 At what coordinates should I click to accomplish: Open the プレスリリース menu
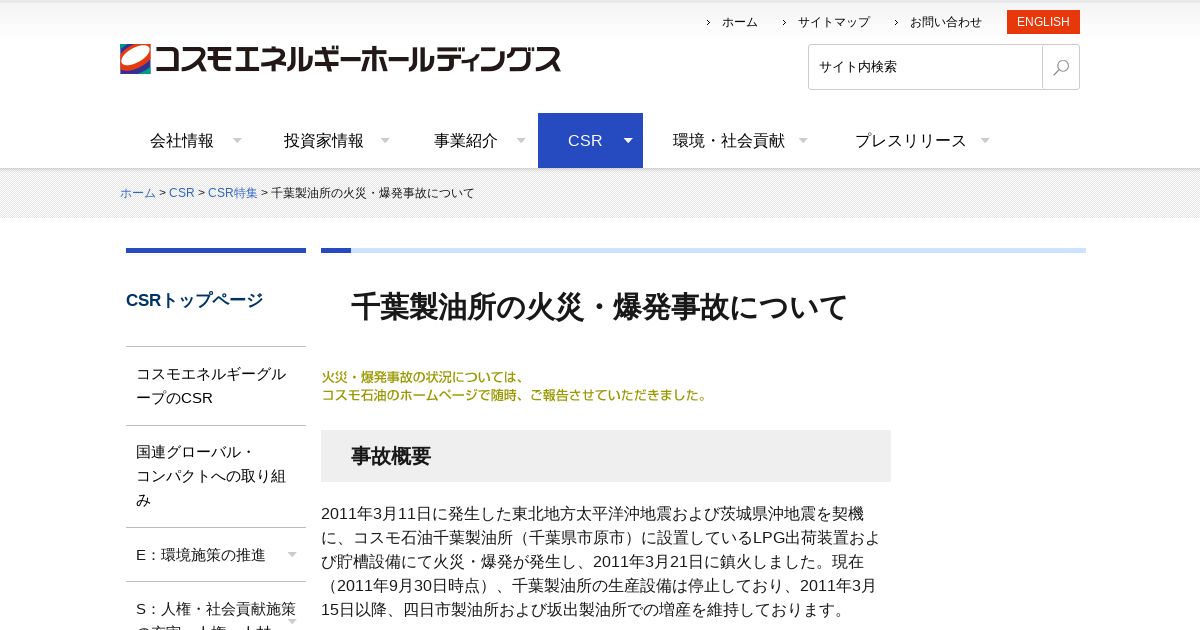pos(911,141)
